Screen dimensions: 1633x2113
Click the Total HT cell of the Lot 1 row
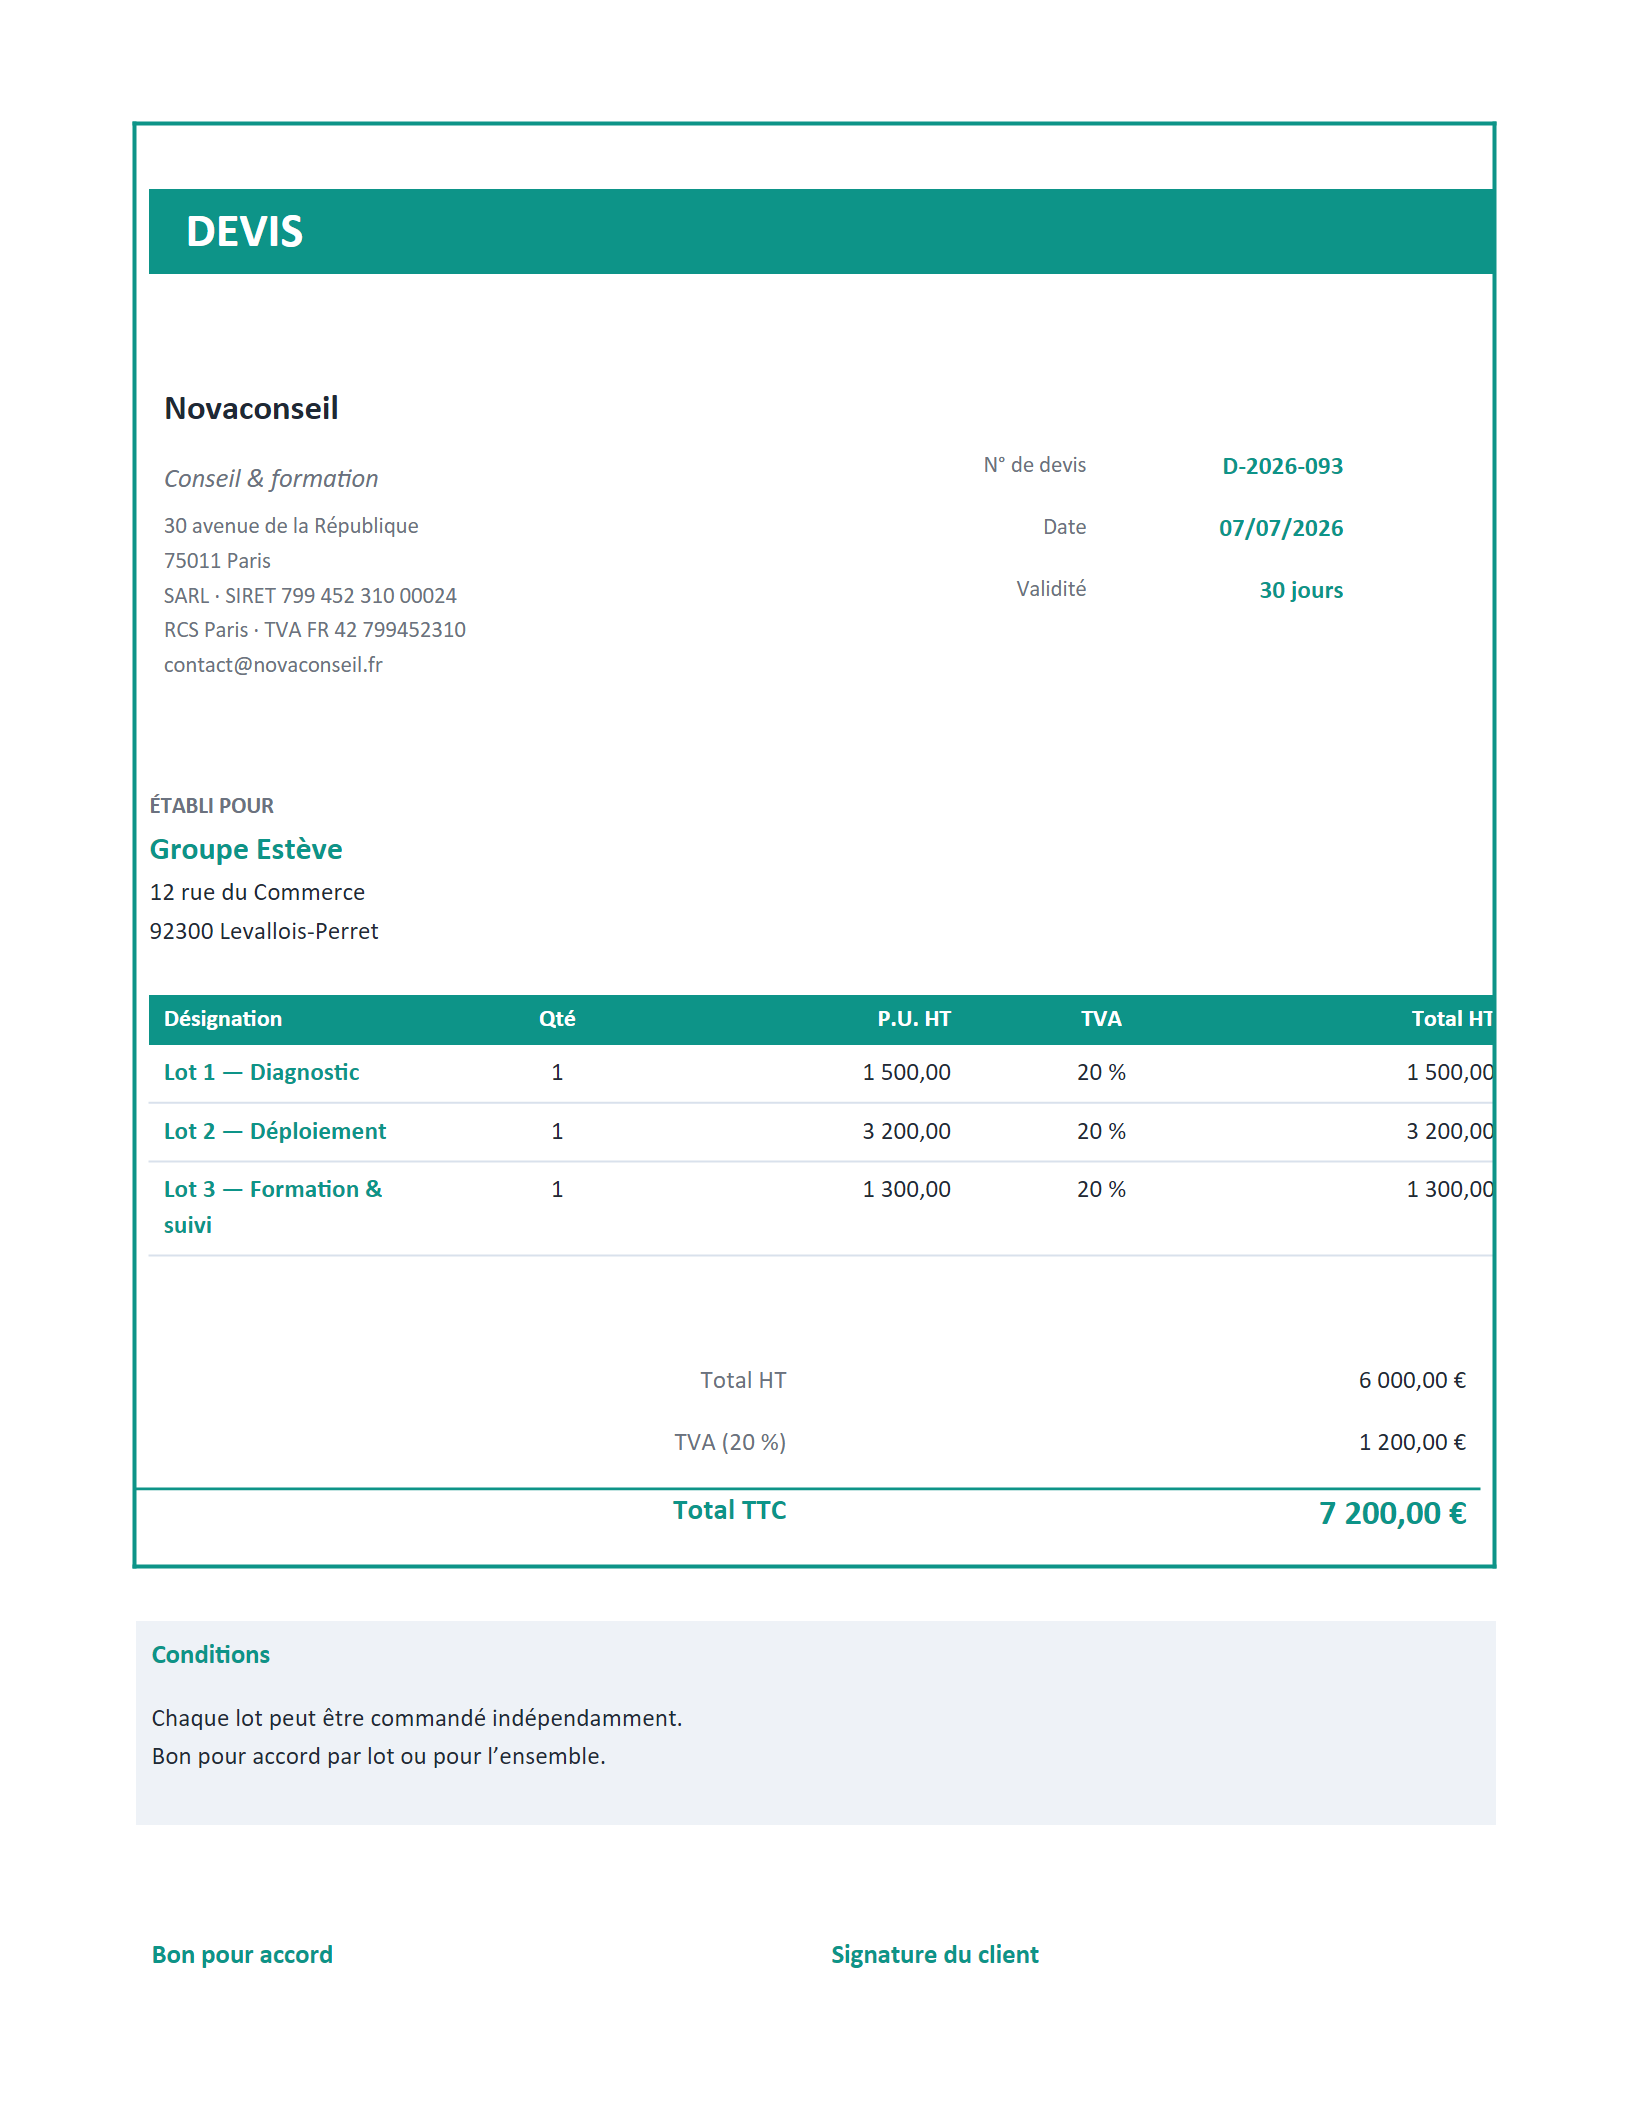coord(1450,1073)
